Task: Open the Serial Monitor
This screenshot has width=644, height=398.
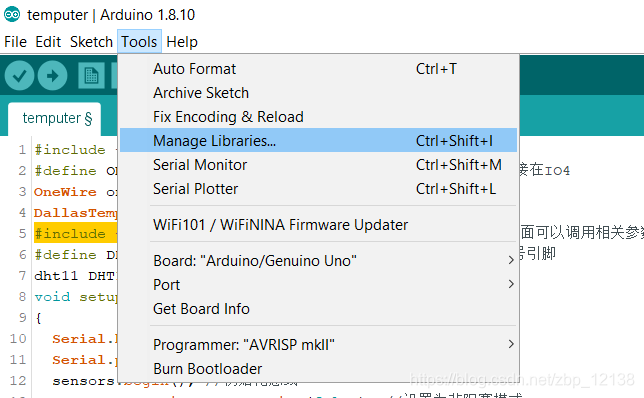Action: click(318, 165)
